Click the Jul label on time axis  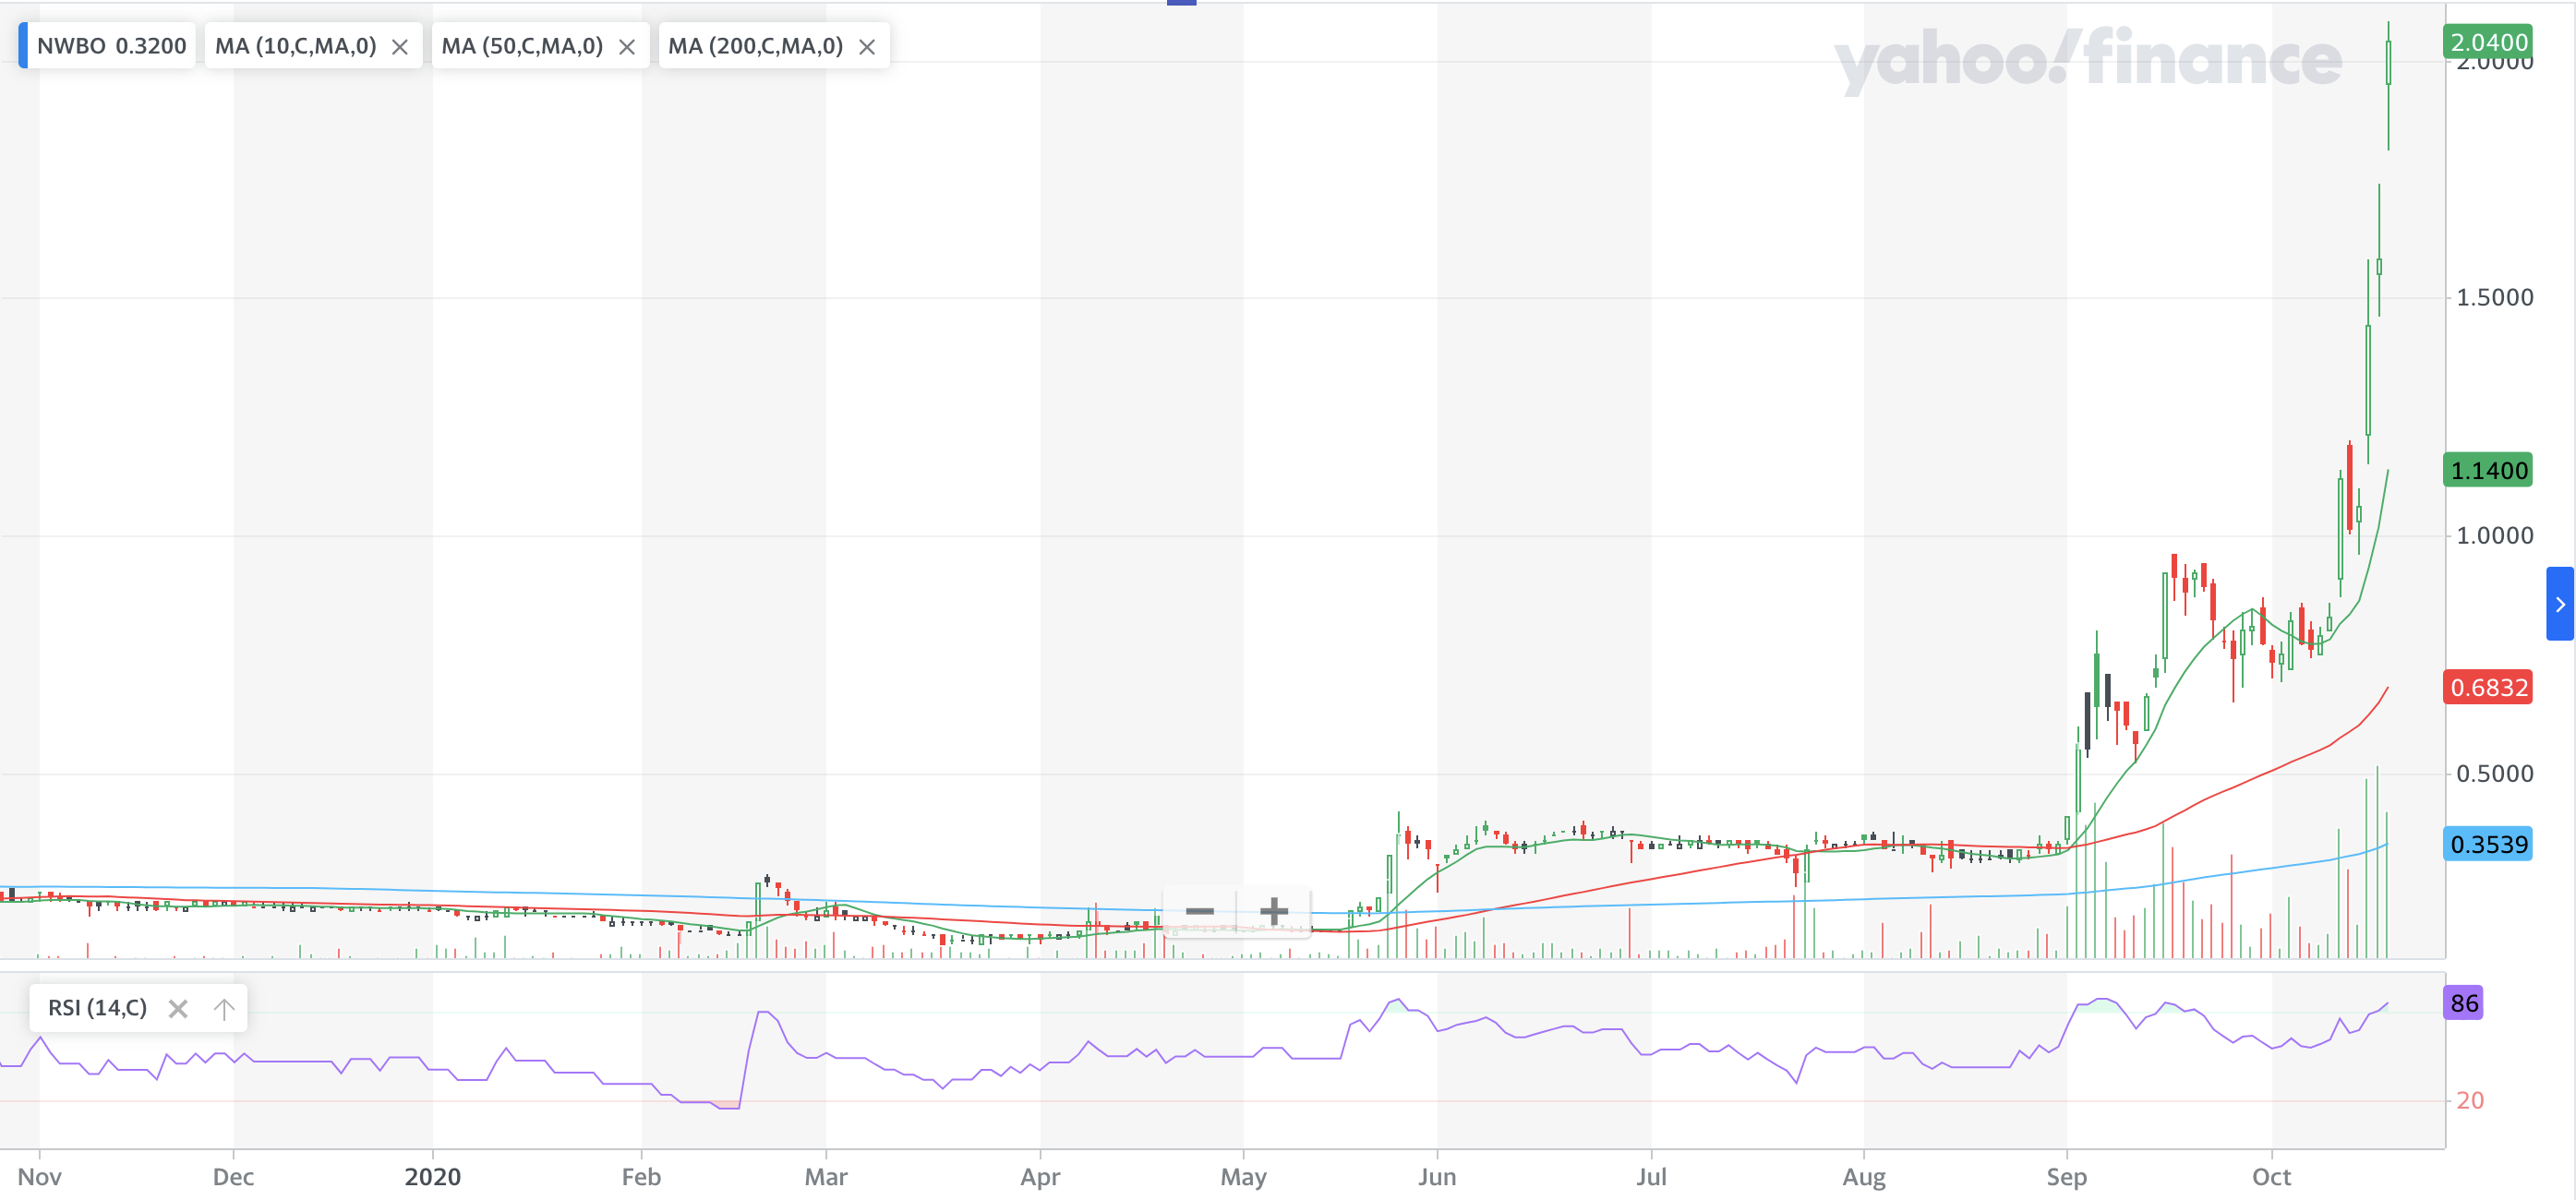click(x=1651, y=1177)
